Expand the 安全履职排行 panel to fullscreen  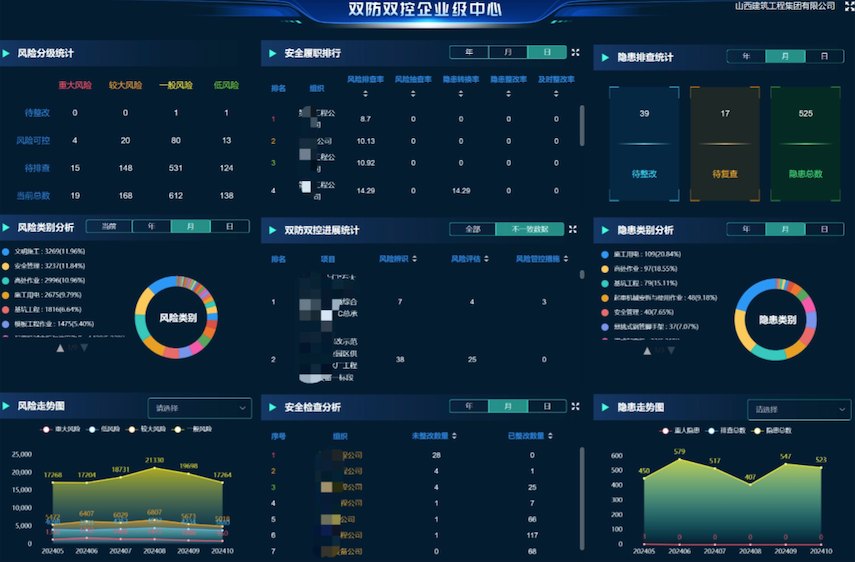pyautogui.click(x=575, y=52)
